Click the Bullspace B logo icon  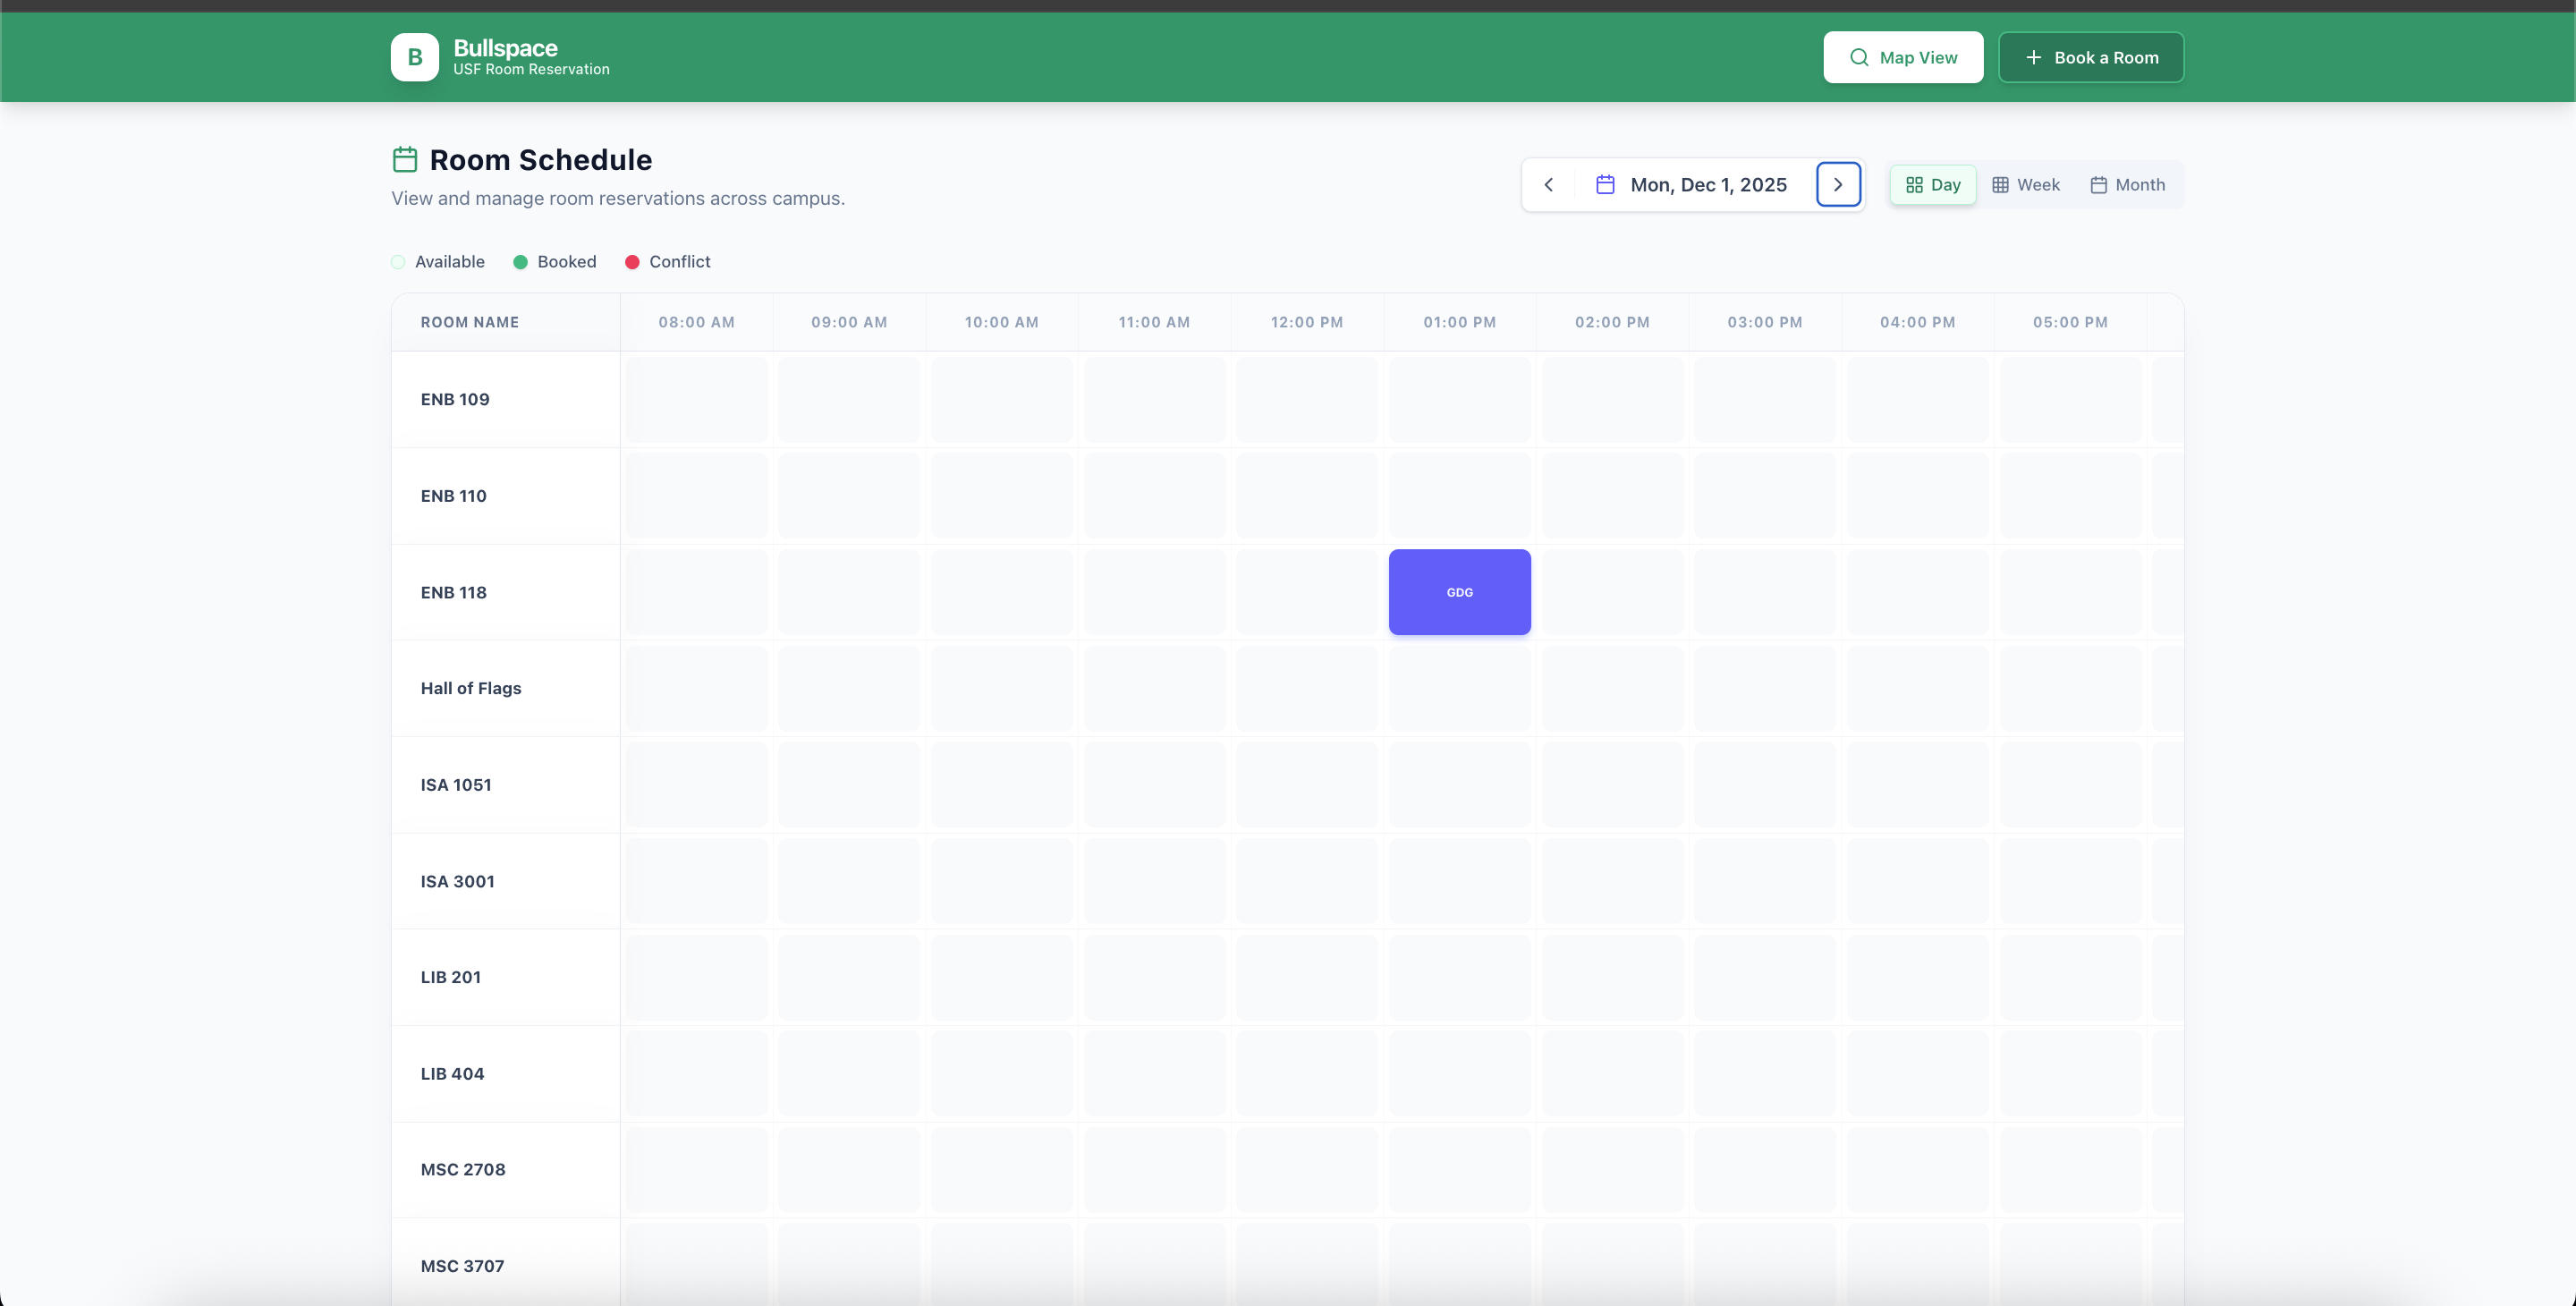coord(414,57)
